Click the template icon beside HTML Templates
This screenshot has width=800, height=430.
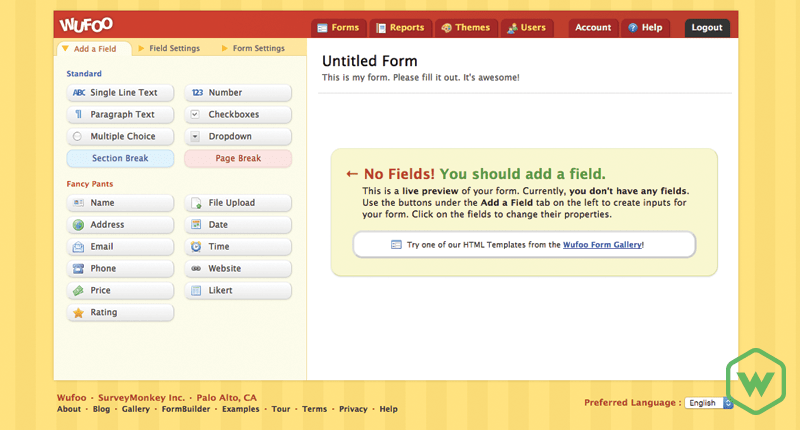(x=396, y=245)
